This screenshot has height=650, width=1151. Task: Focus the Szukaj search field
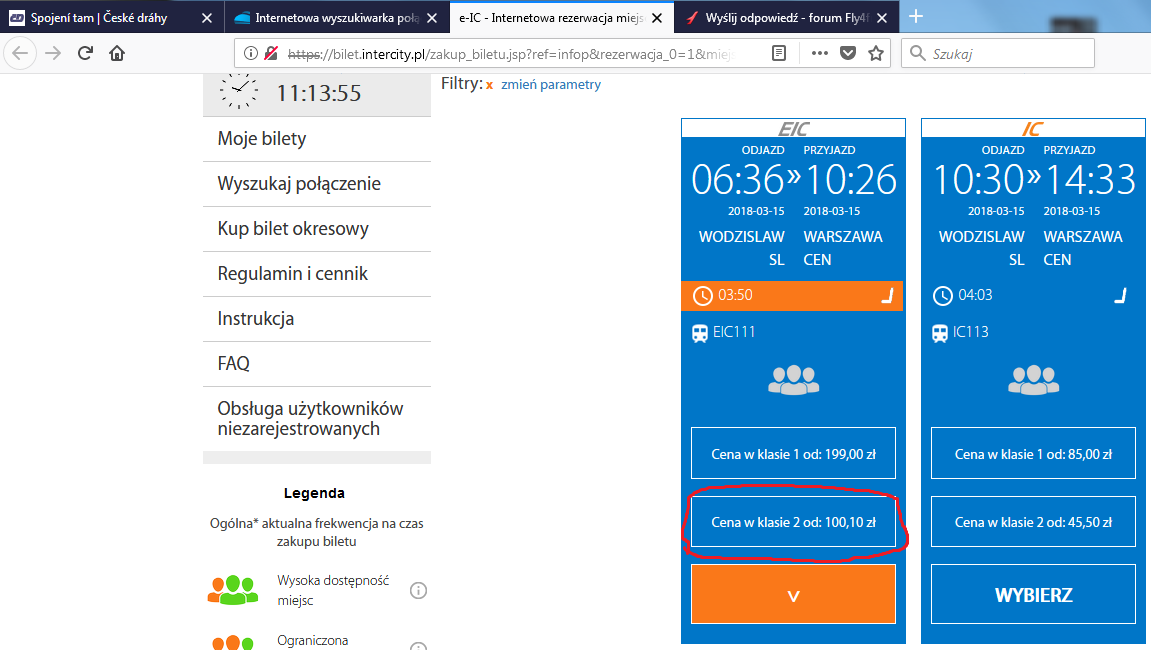click(x=998, y=53)
